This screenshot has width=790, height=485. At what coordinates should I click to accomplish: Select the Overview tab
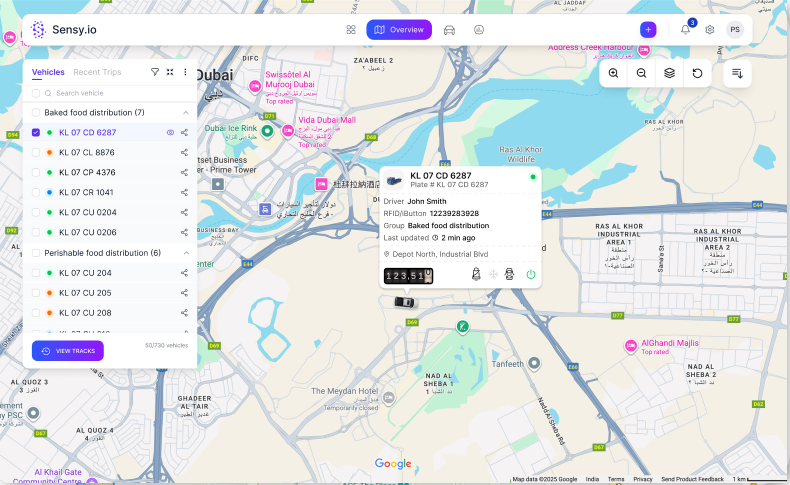pos(399,30)
